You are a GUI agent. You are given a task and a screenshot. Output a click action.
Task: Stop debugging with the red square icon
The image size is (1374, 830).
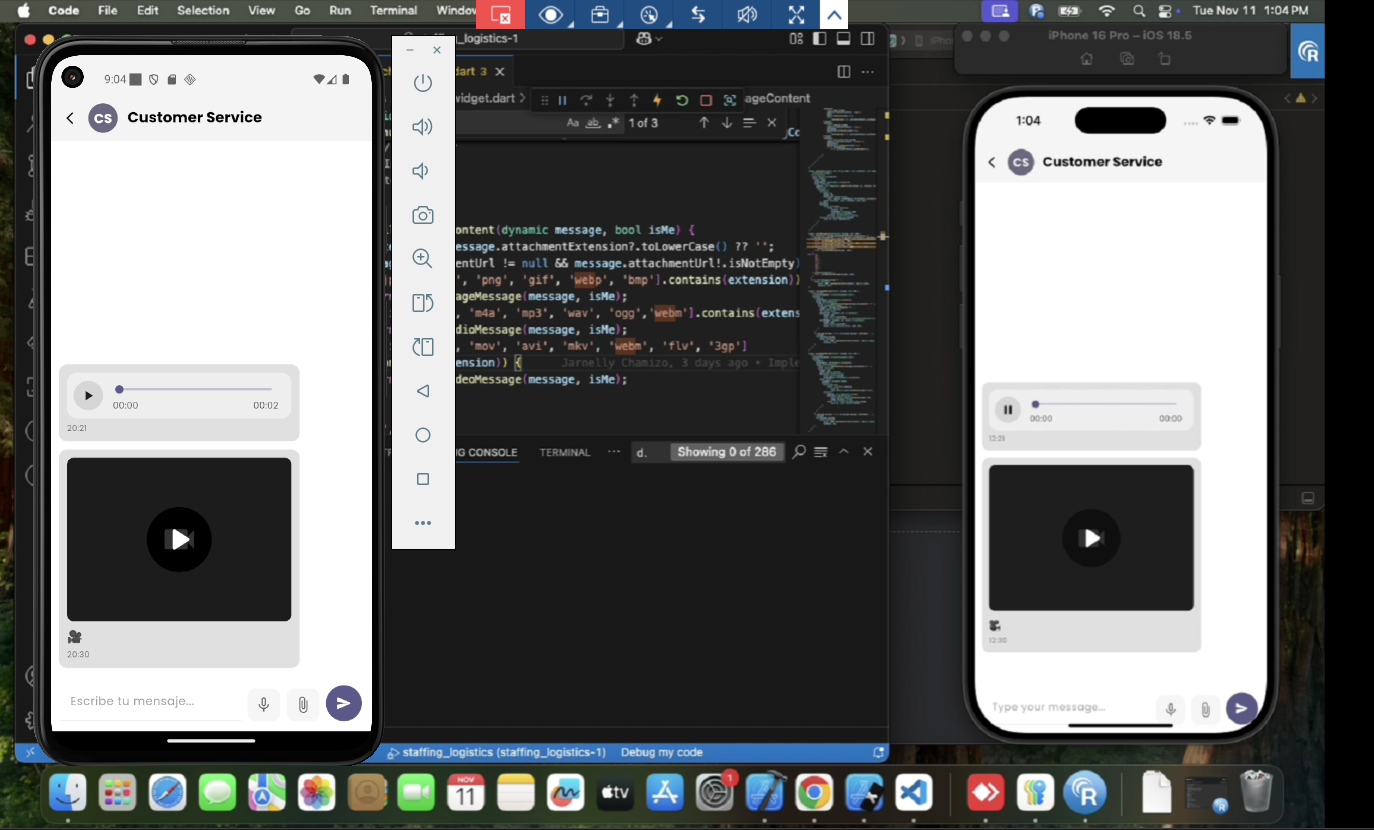click(706, 100)
